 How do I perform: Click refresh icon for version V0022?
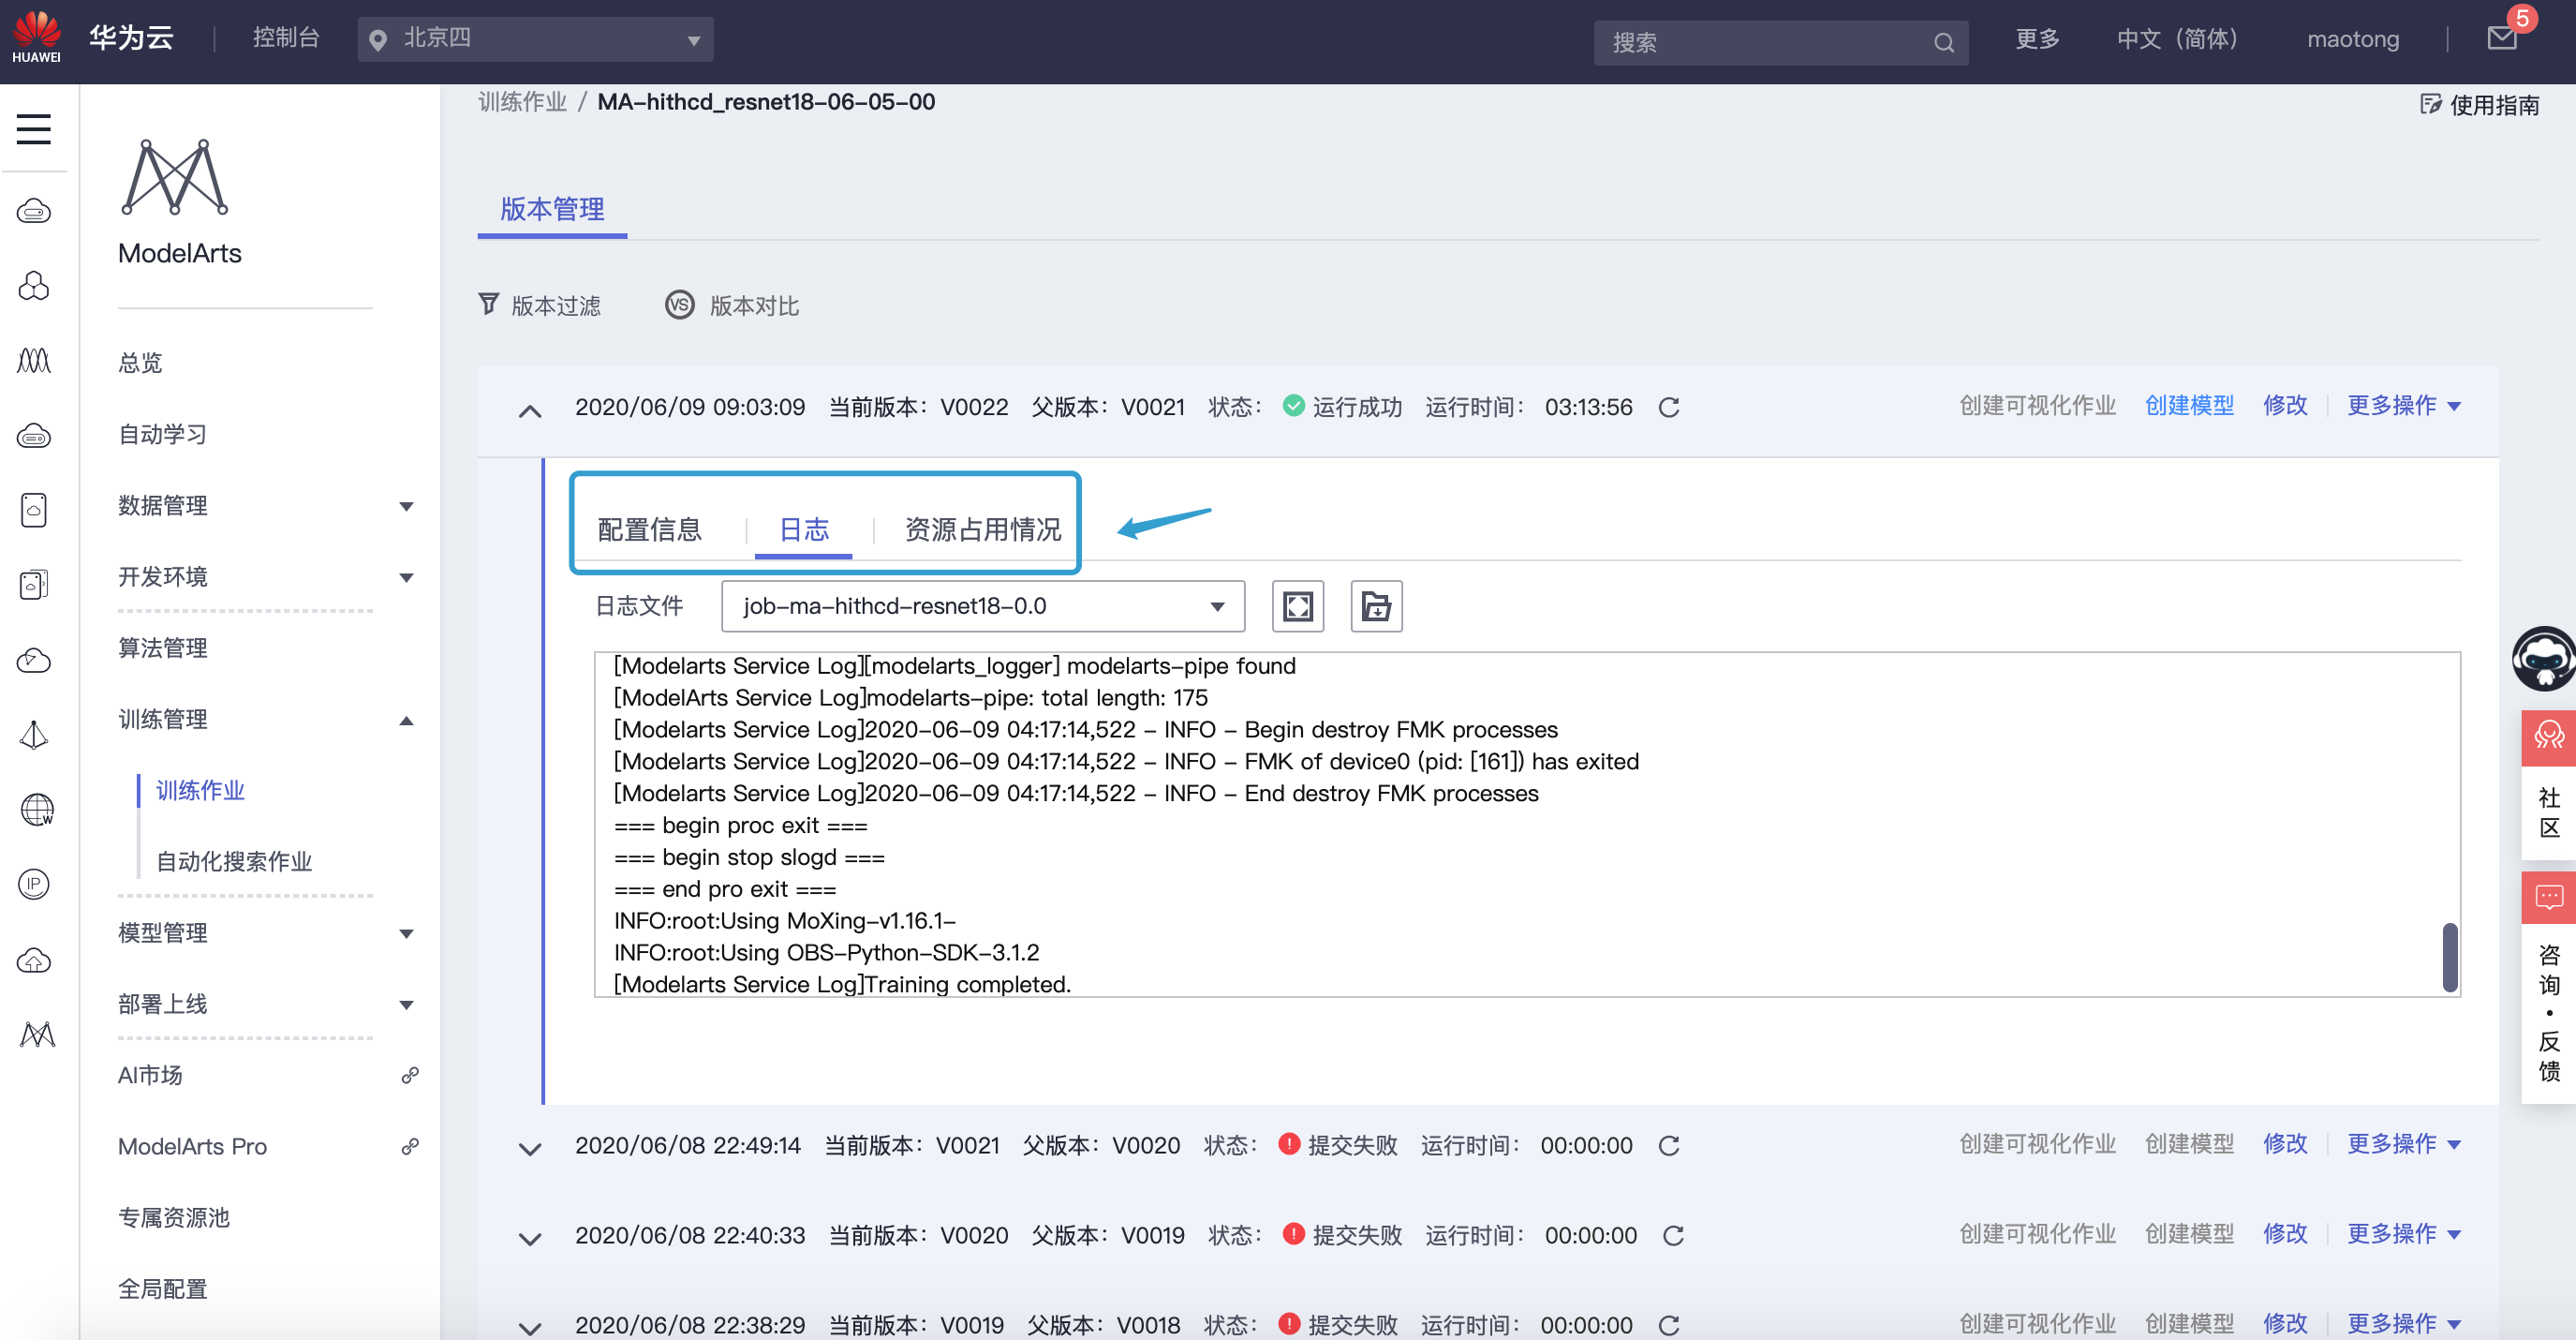tap(1668, 407)
